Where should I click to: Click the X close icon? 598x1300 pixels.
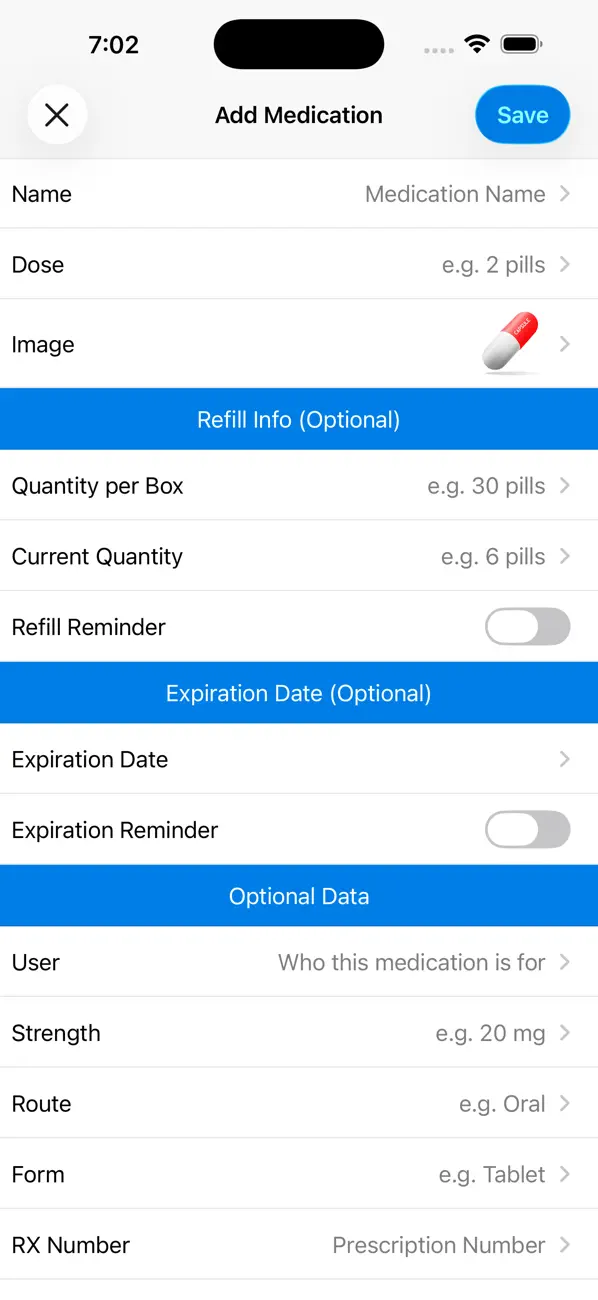click(x=57, y=115)
